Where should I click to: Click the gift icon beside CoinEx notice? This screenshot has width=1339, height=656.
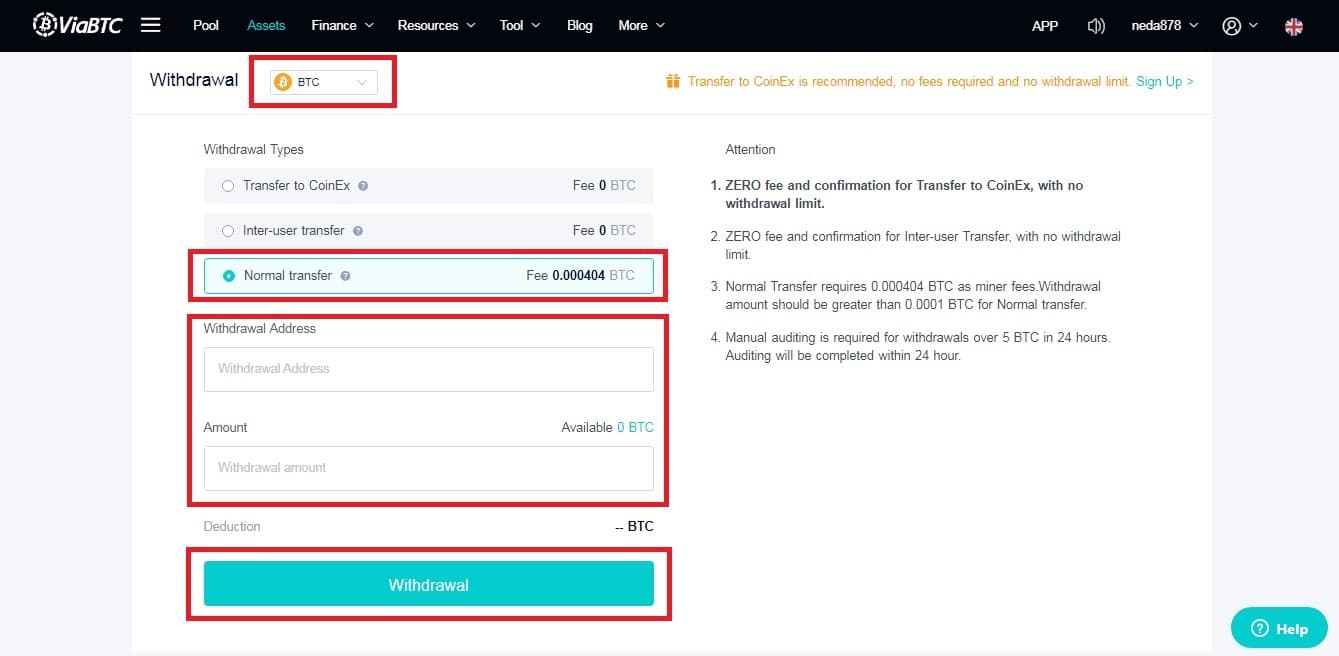(673, 81)
